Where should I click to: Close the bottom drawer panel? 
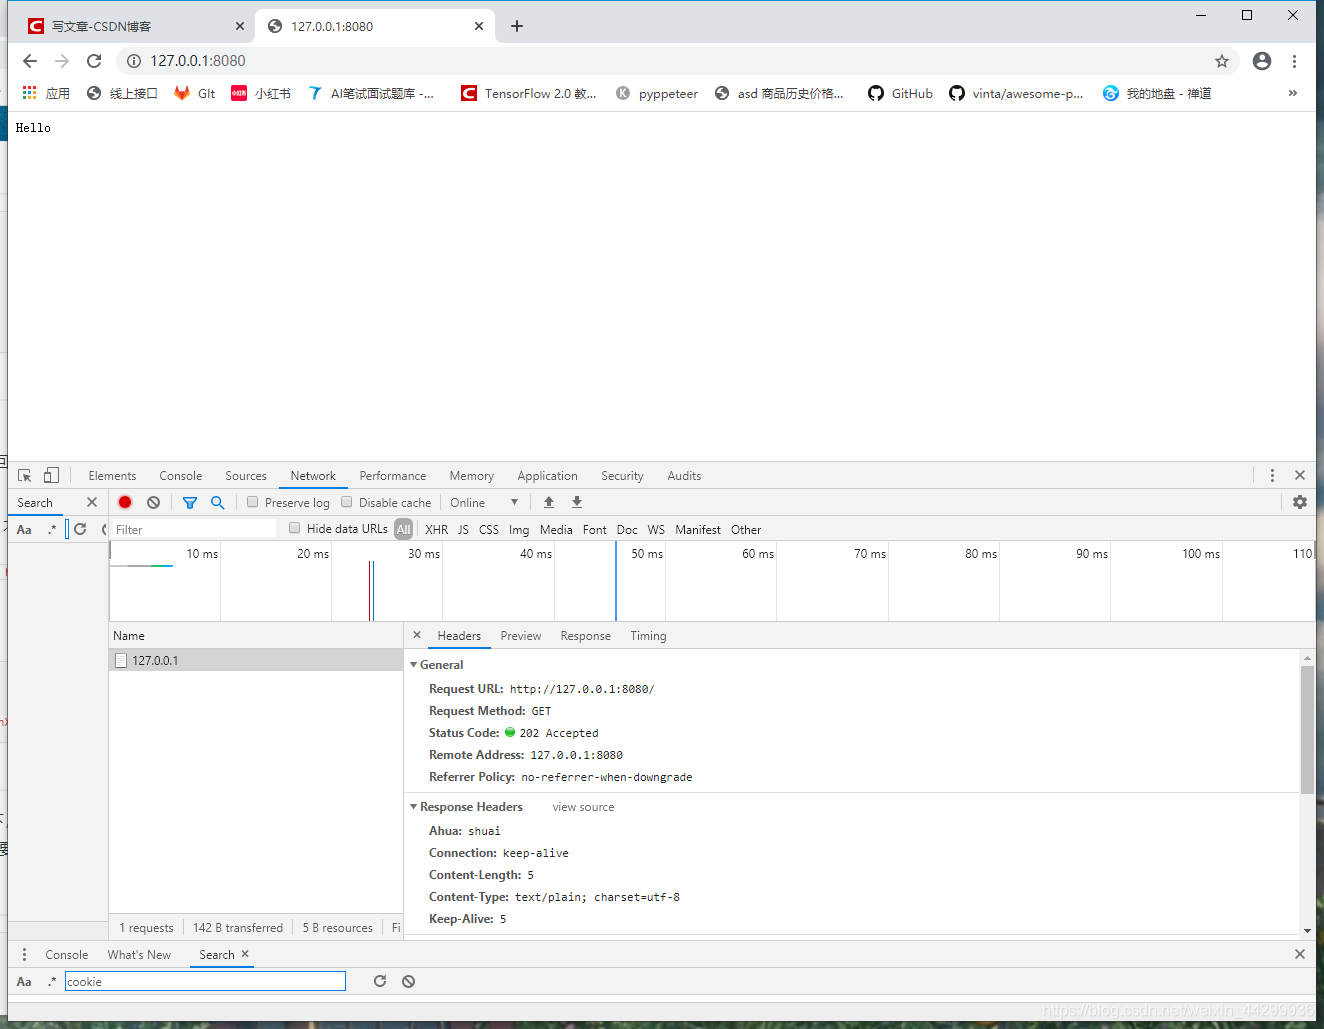[1300, 954]
